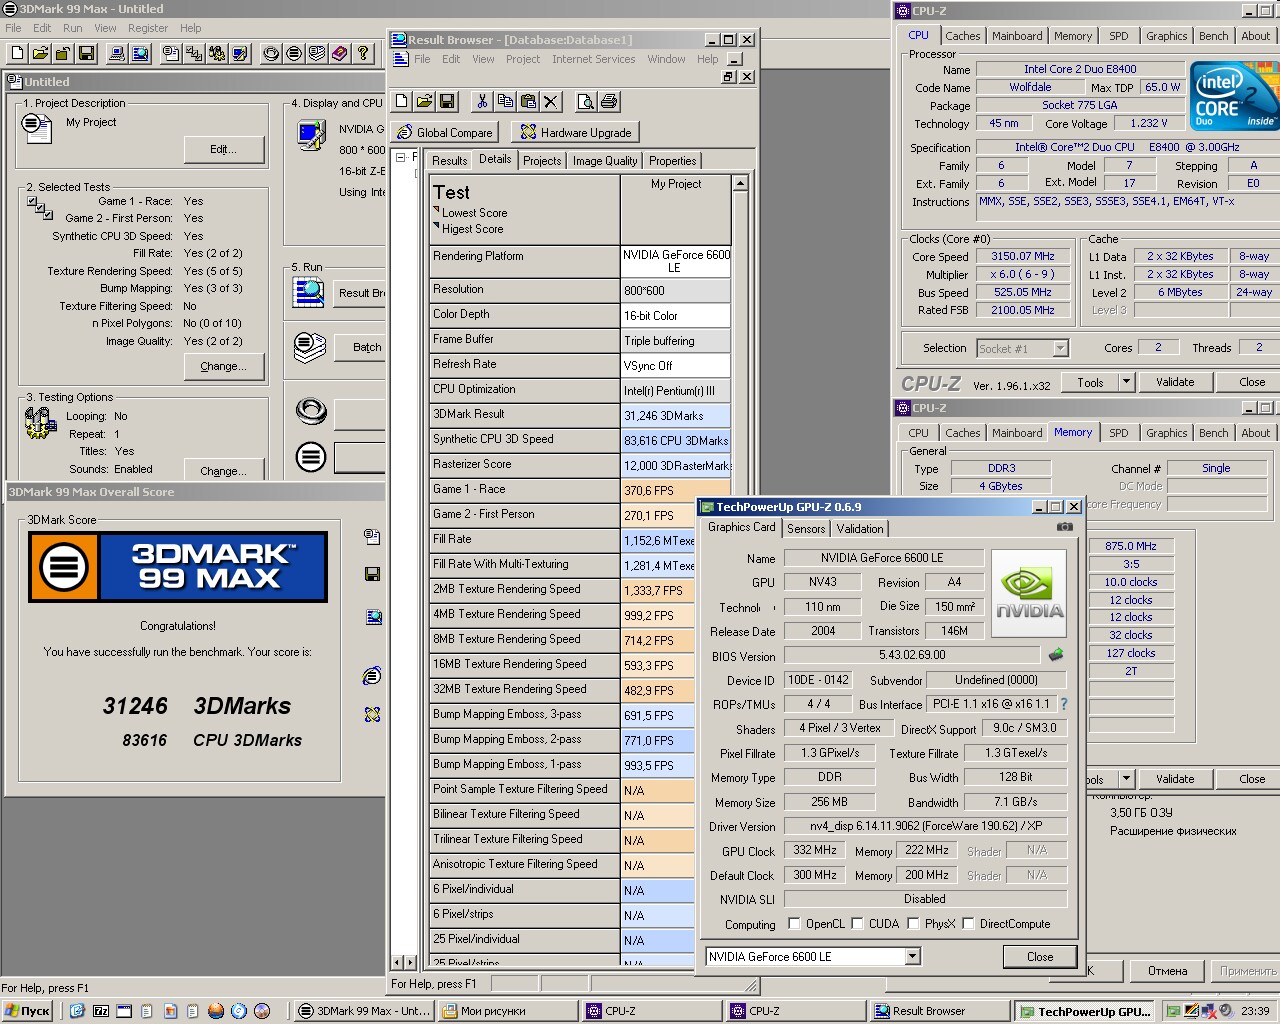This screenshot has height=1024, width=1280.
Task: Click the Отмена button in the background dialog
Action: (x=1167, y=971)
